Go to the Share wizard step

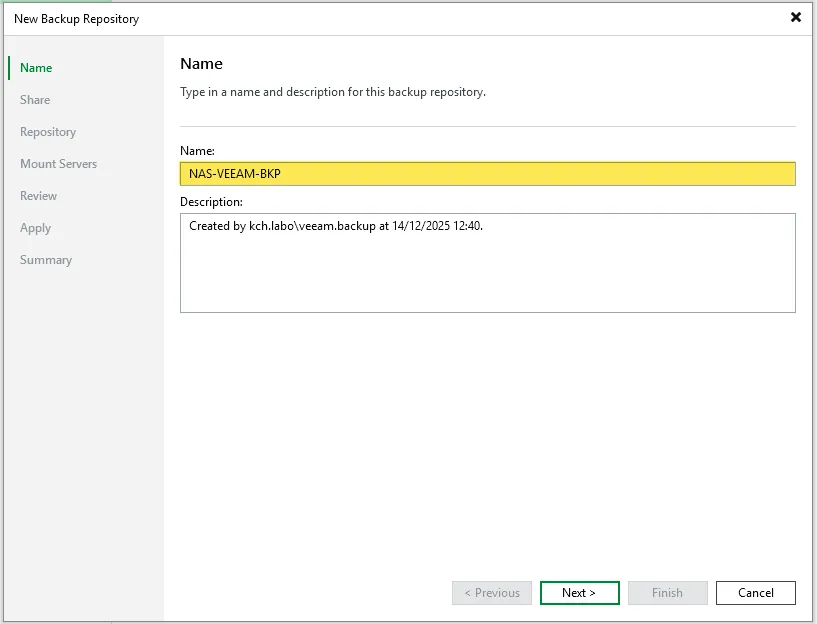click(35, 100)
